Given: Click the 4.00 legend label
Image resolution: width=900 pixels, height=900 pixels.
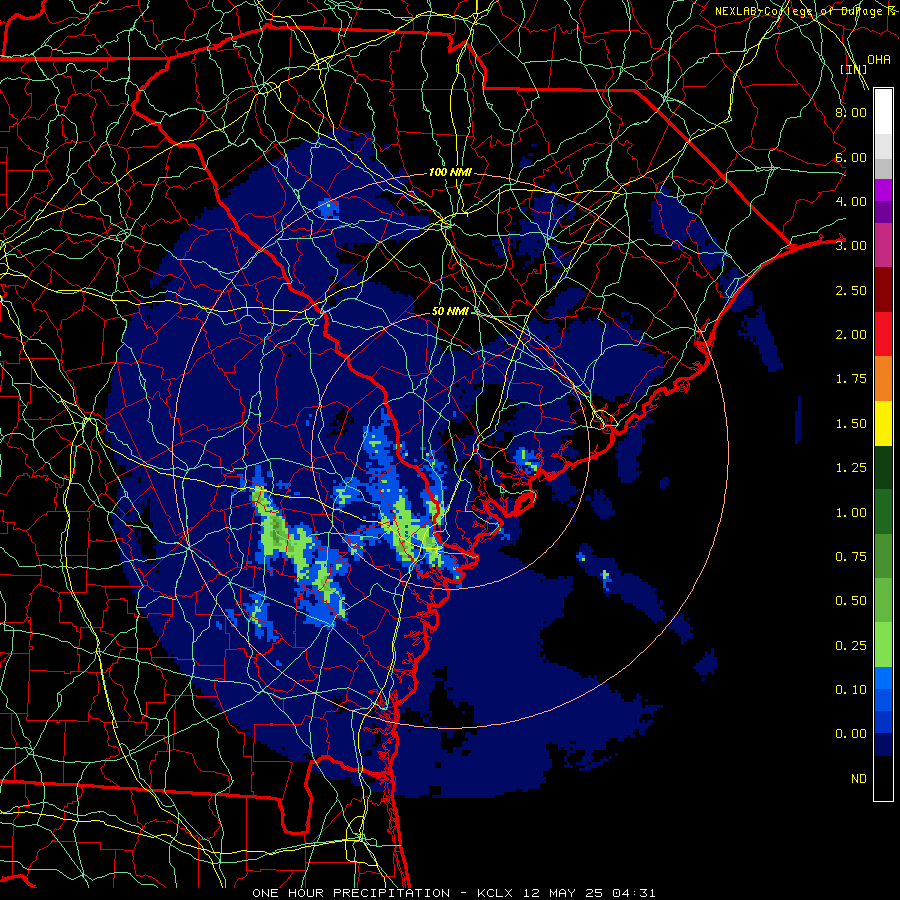Looking at the screenshot, I should [x=851, y=201].
